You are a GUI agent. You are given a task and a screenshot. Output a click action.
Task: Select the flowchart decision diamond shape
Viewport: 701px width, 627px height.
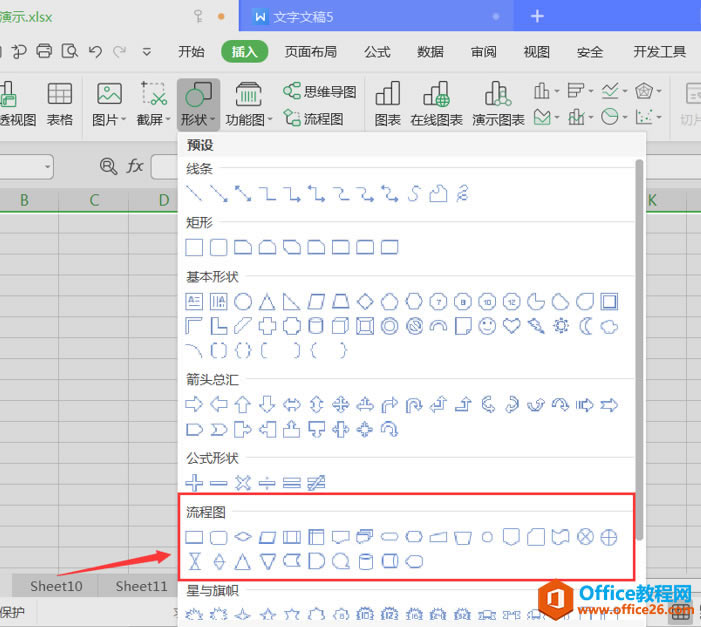pyautogui.click(x=243, y=537)
